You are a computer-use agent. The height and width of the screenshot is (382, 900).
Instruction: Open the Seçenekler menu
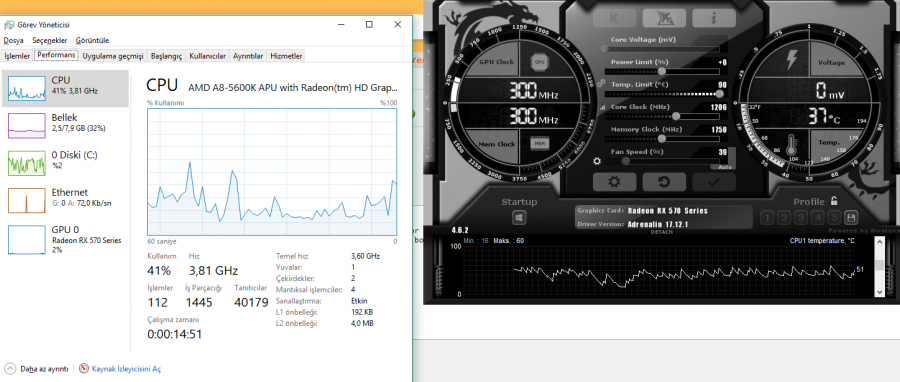click(x=50, y=41)
